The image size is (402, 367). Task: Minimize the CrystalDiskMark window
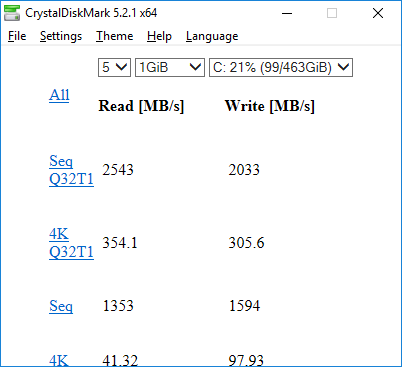(x=287, y=13)
